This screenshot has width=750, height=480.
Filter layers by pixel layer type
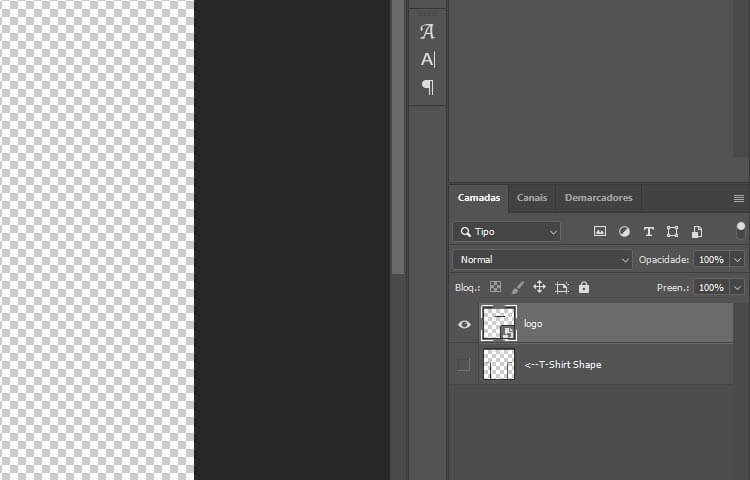click(600, 231)
